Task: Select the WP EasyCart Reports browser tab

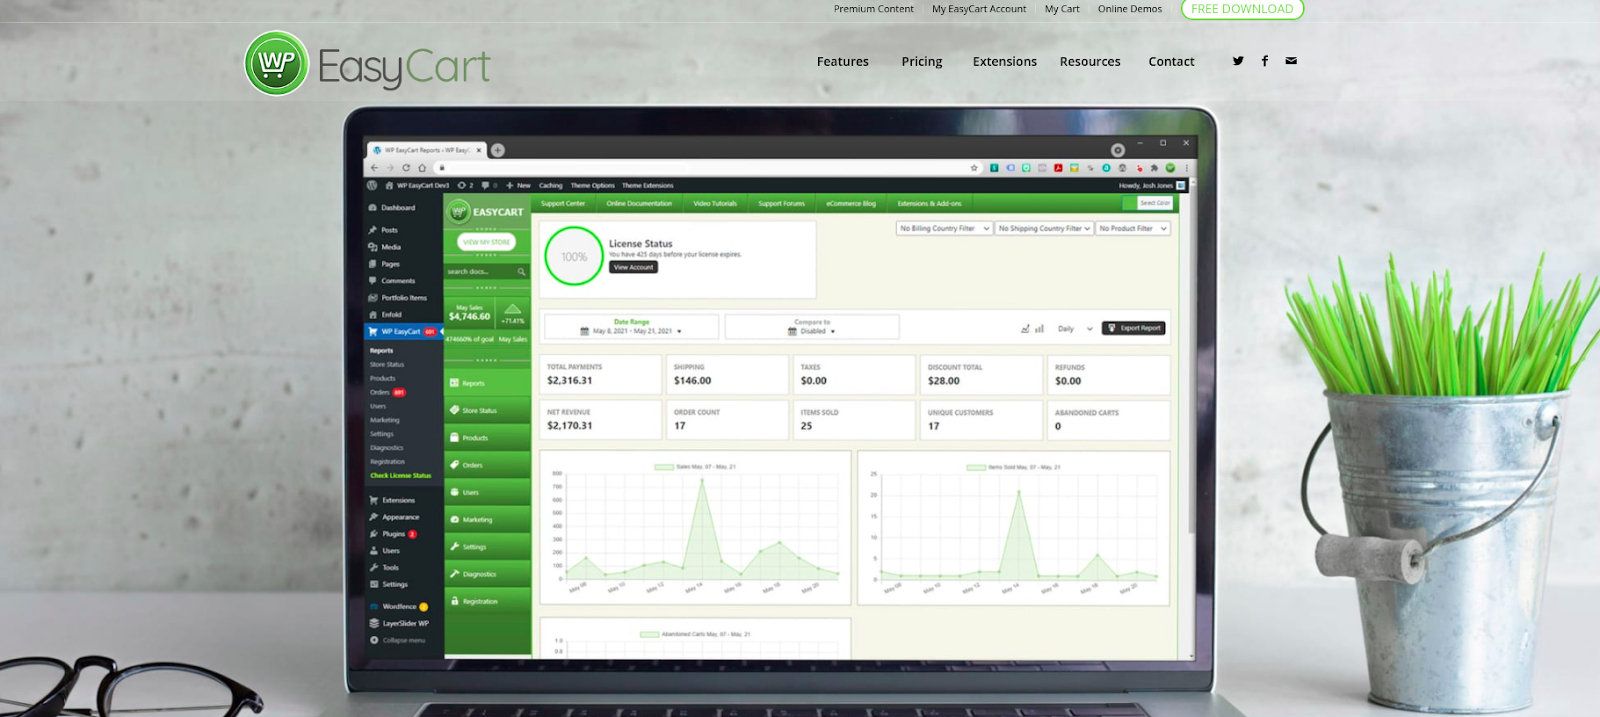Action: click(x=427, y=150)
